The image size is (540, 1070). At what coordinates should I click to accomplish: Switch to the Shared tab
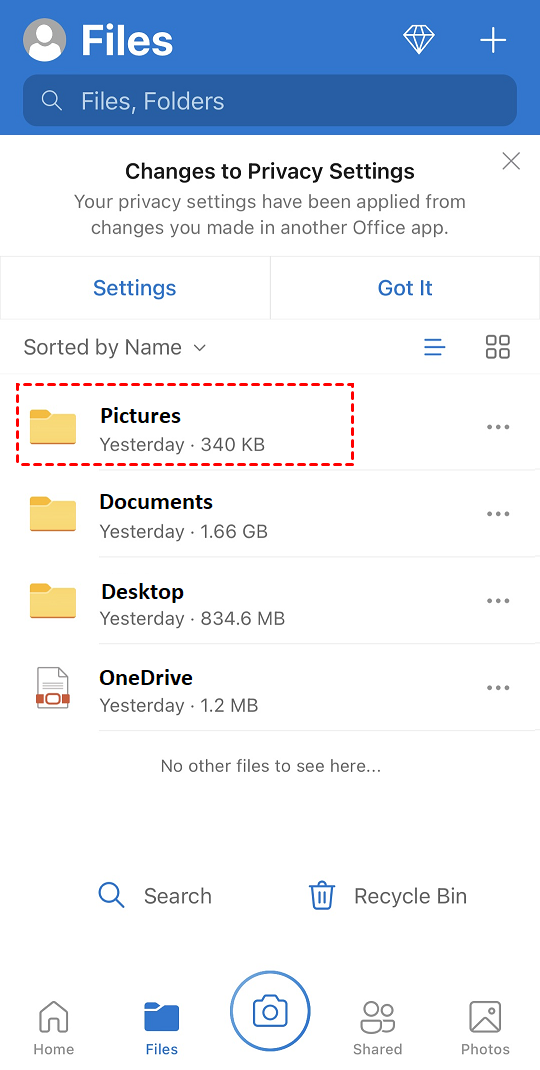coord(378,1028)
